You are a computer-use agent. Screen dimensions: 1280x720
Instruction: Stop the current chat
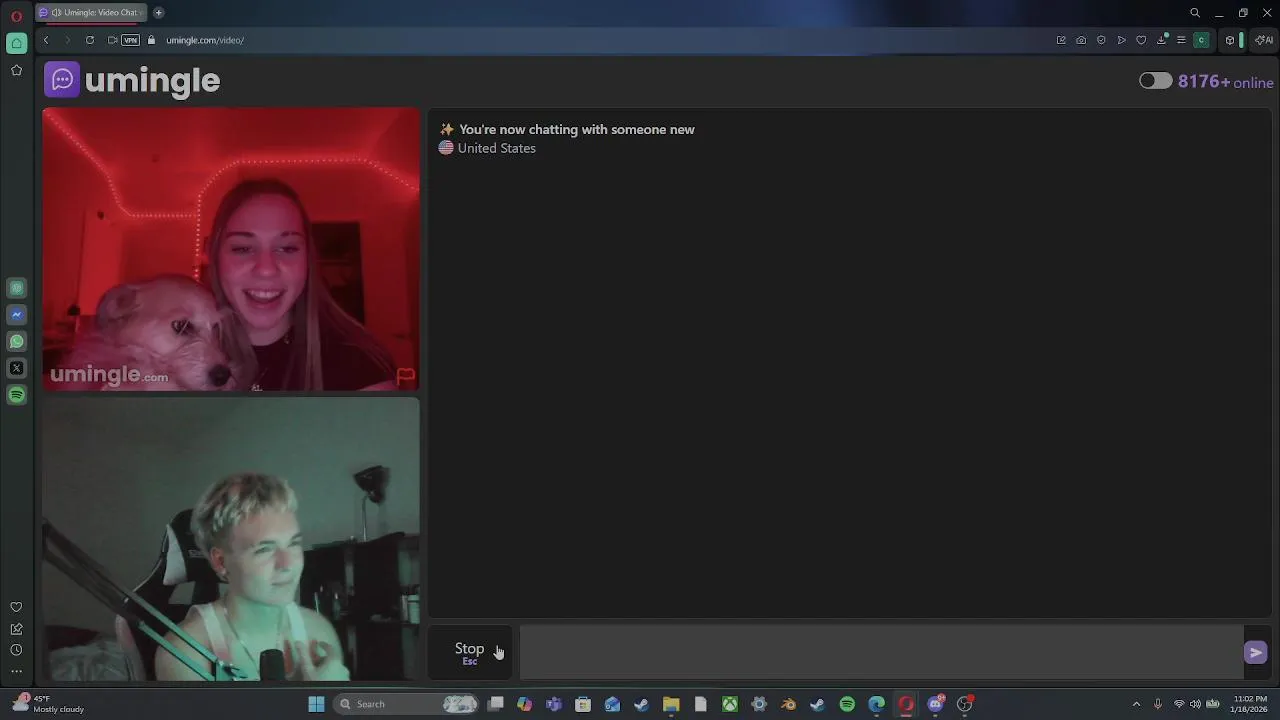pos(470,652)
